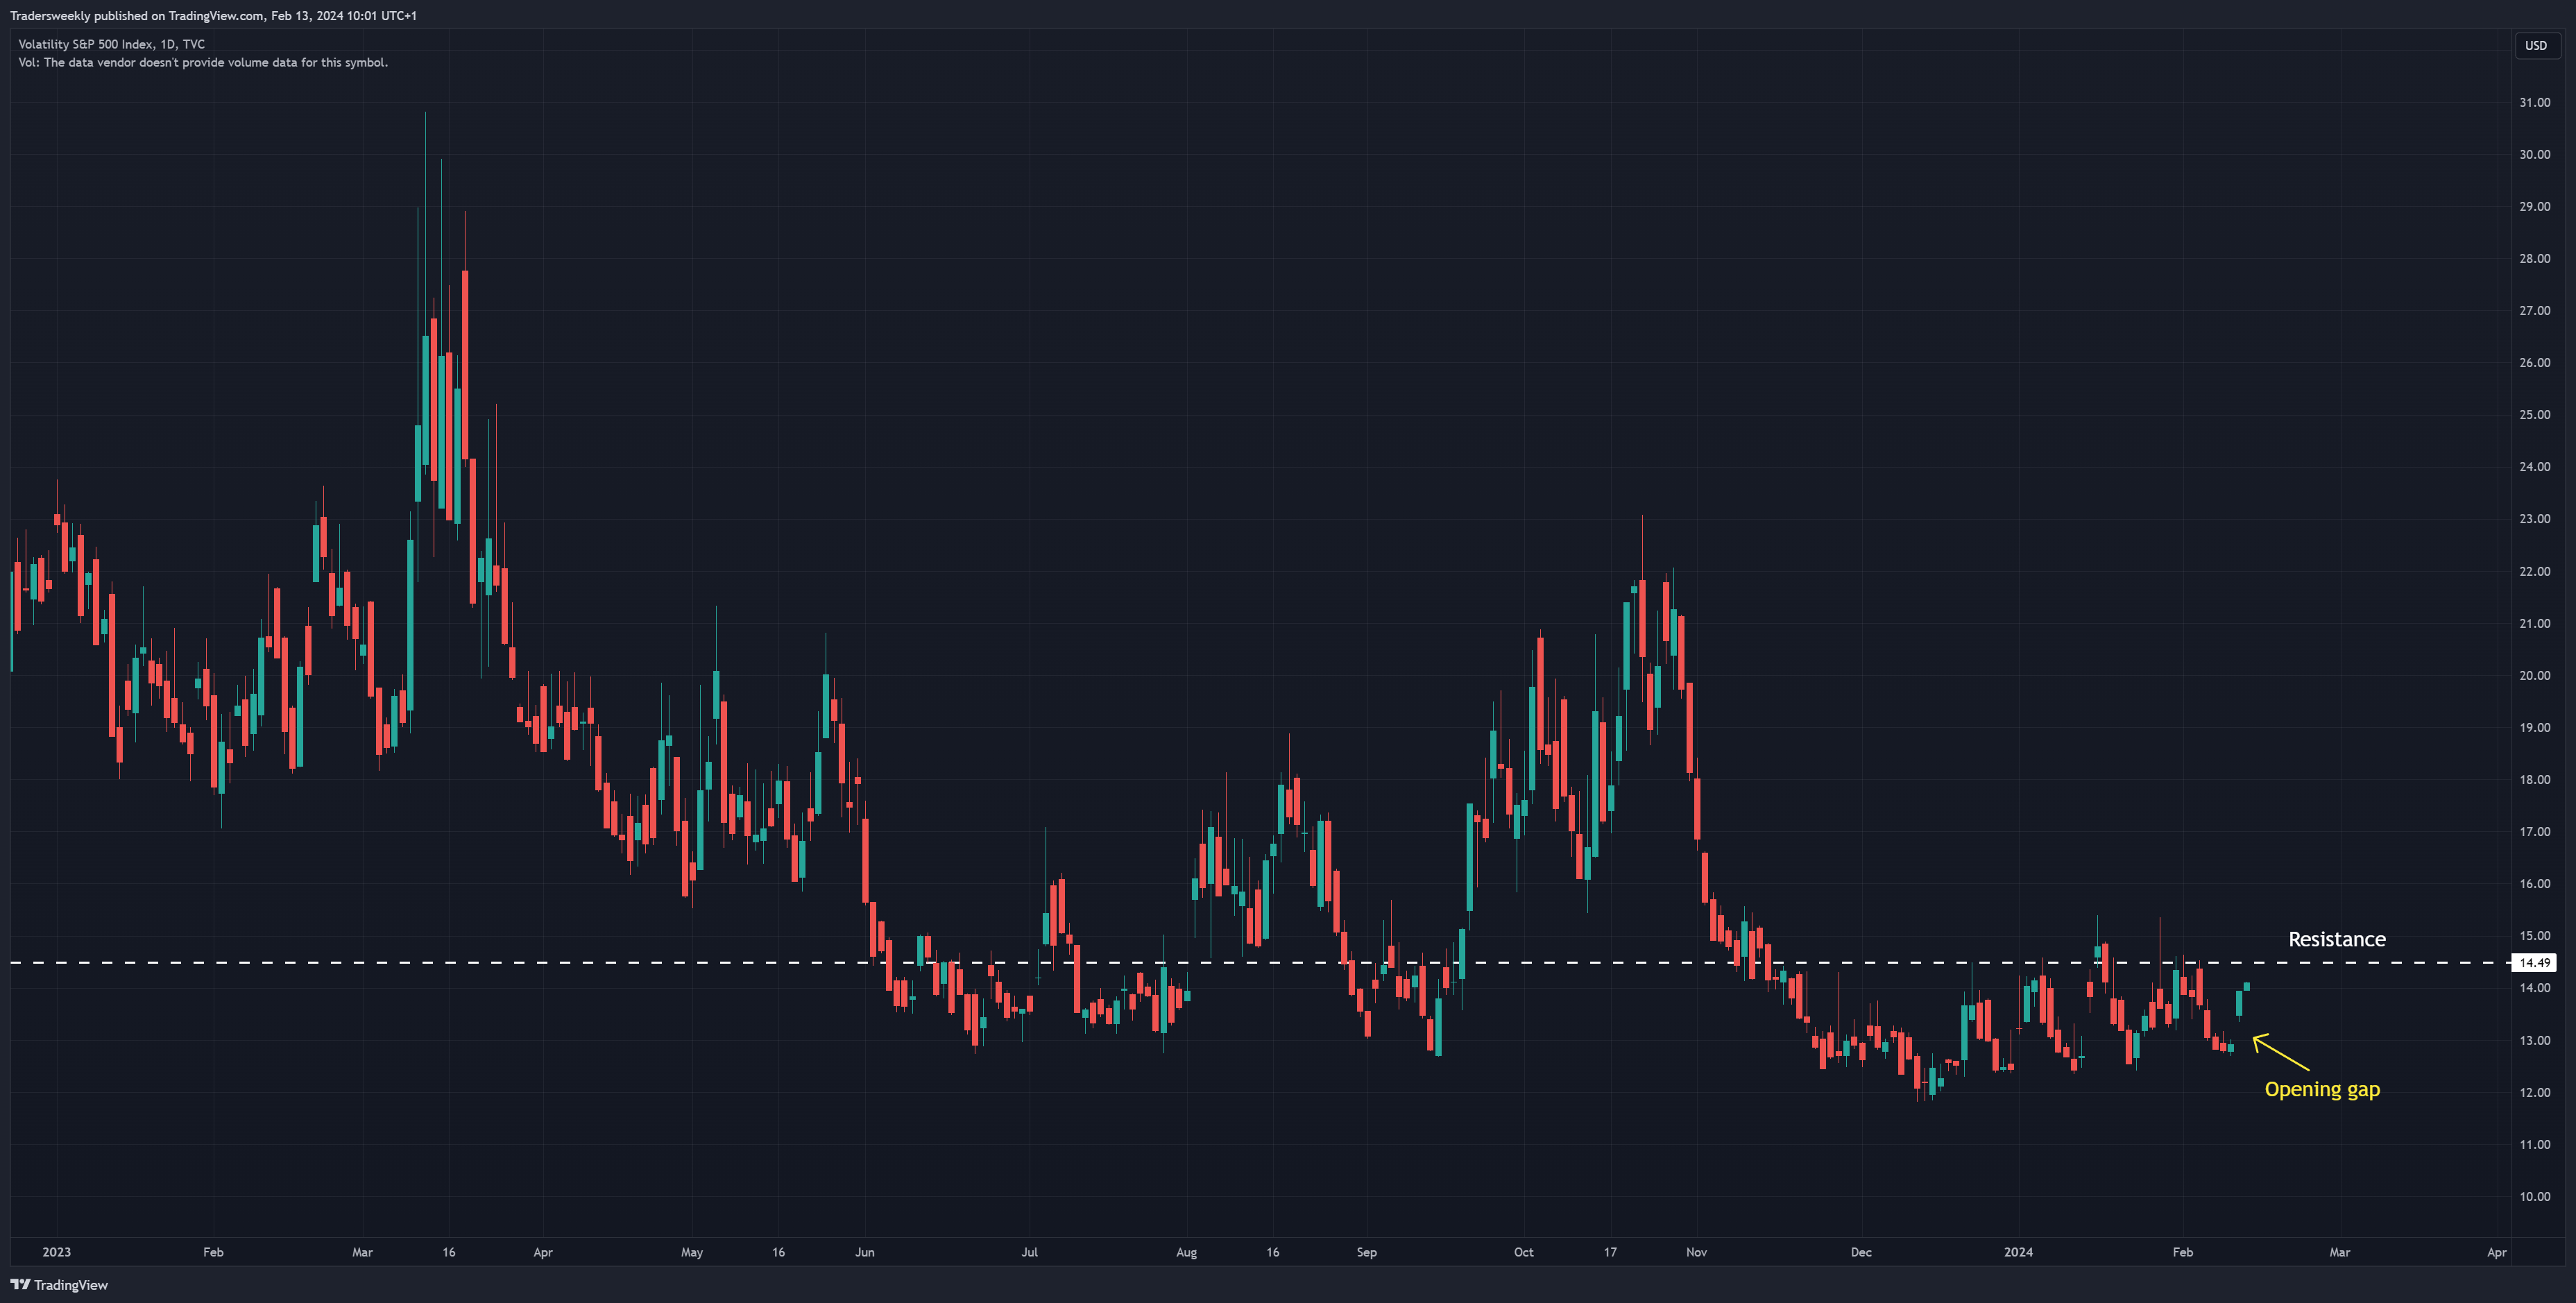The width and height of the screenshot is (2576, 1303).
Task: Click the 18.00 price axis label
Action: pyautogui.click(x=2534, y=779)
